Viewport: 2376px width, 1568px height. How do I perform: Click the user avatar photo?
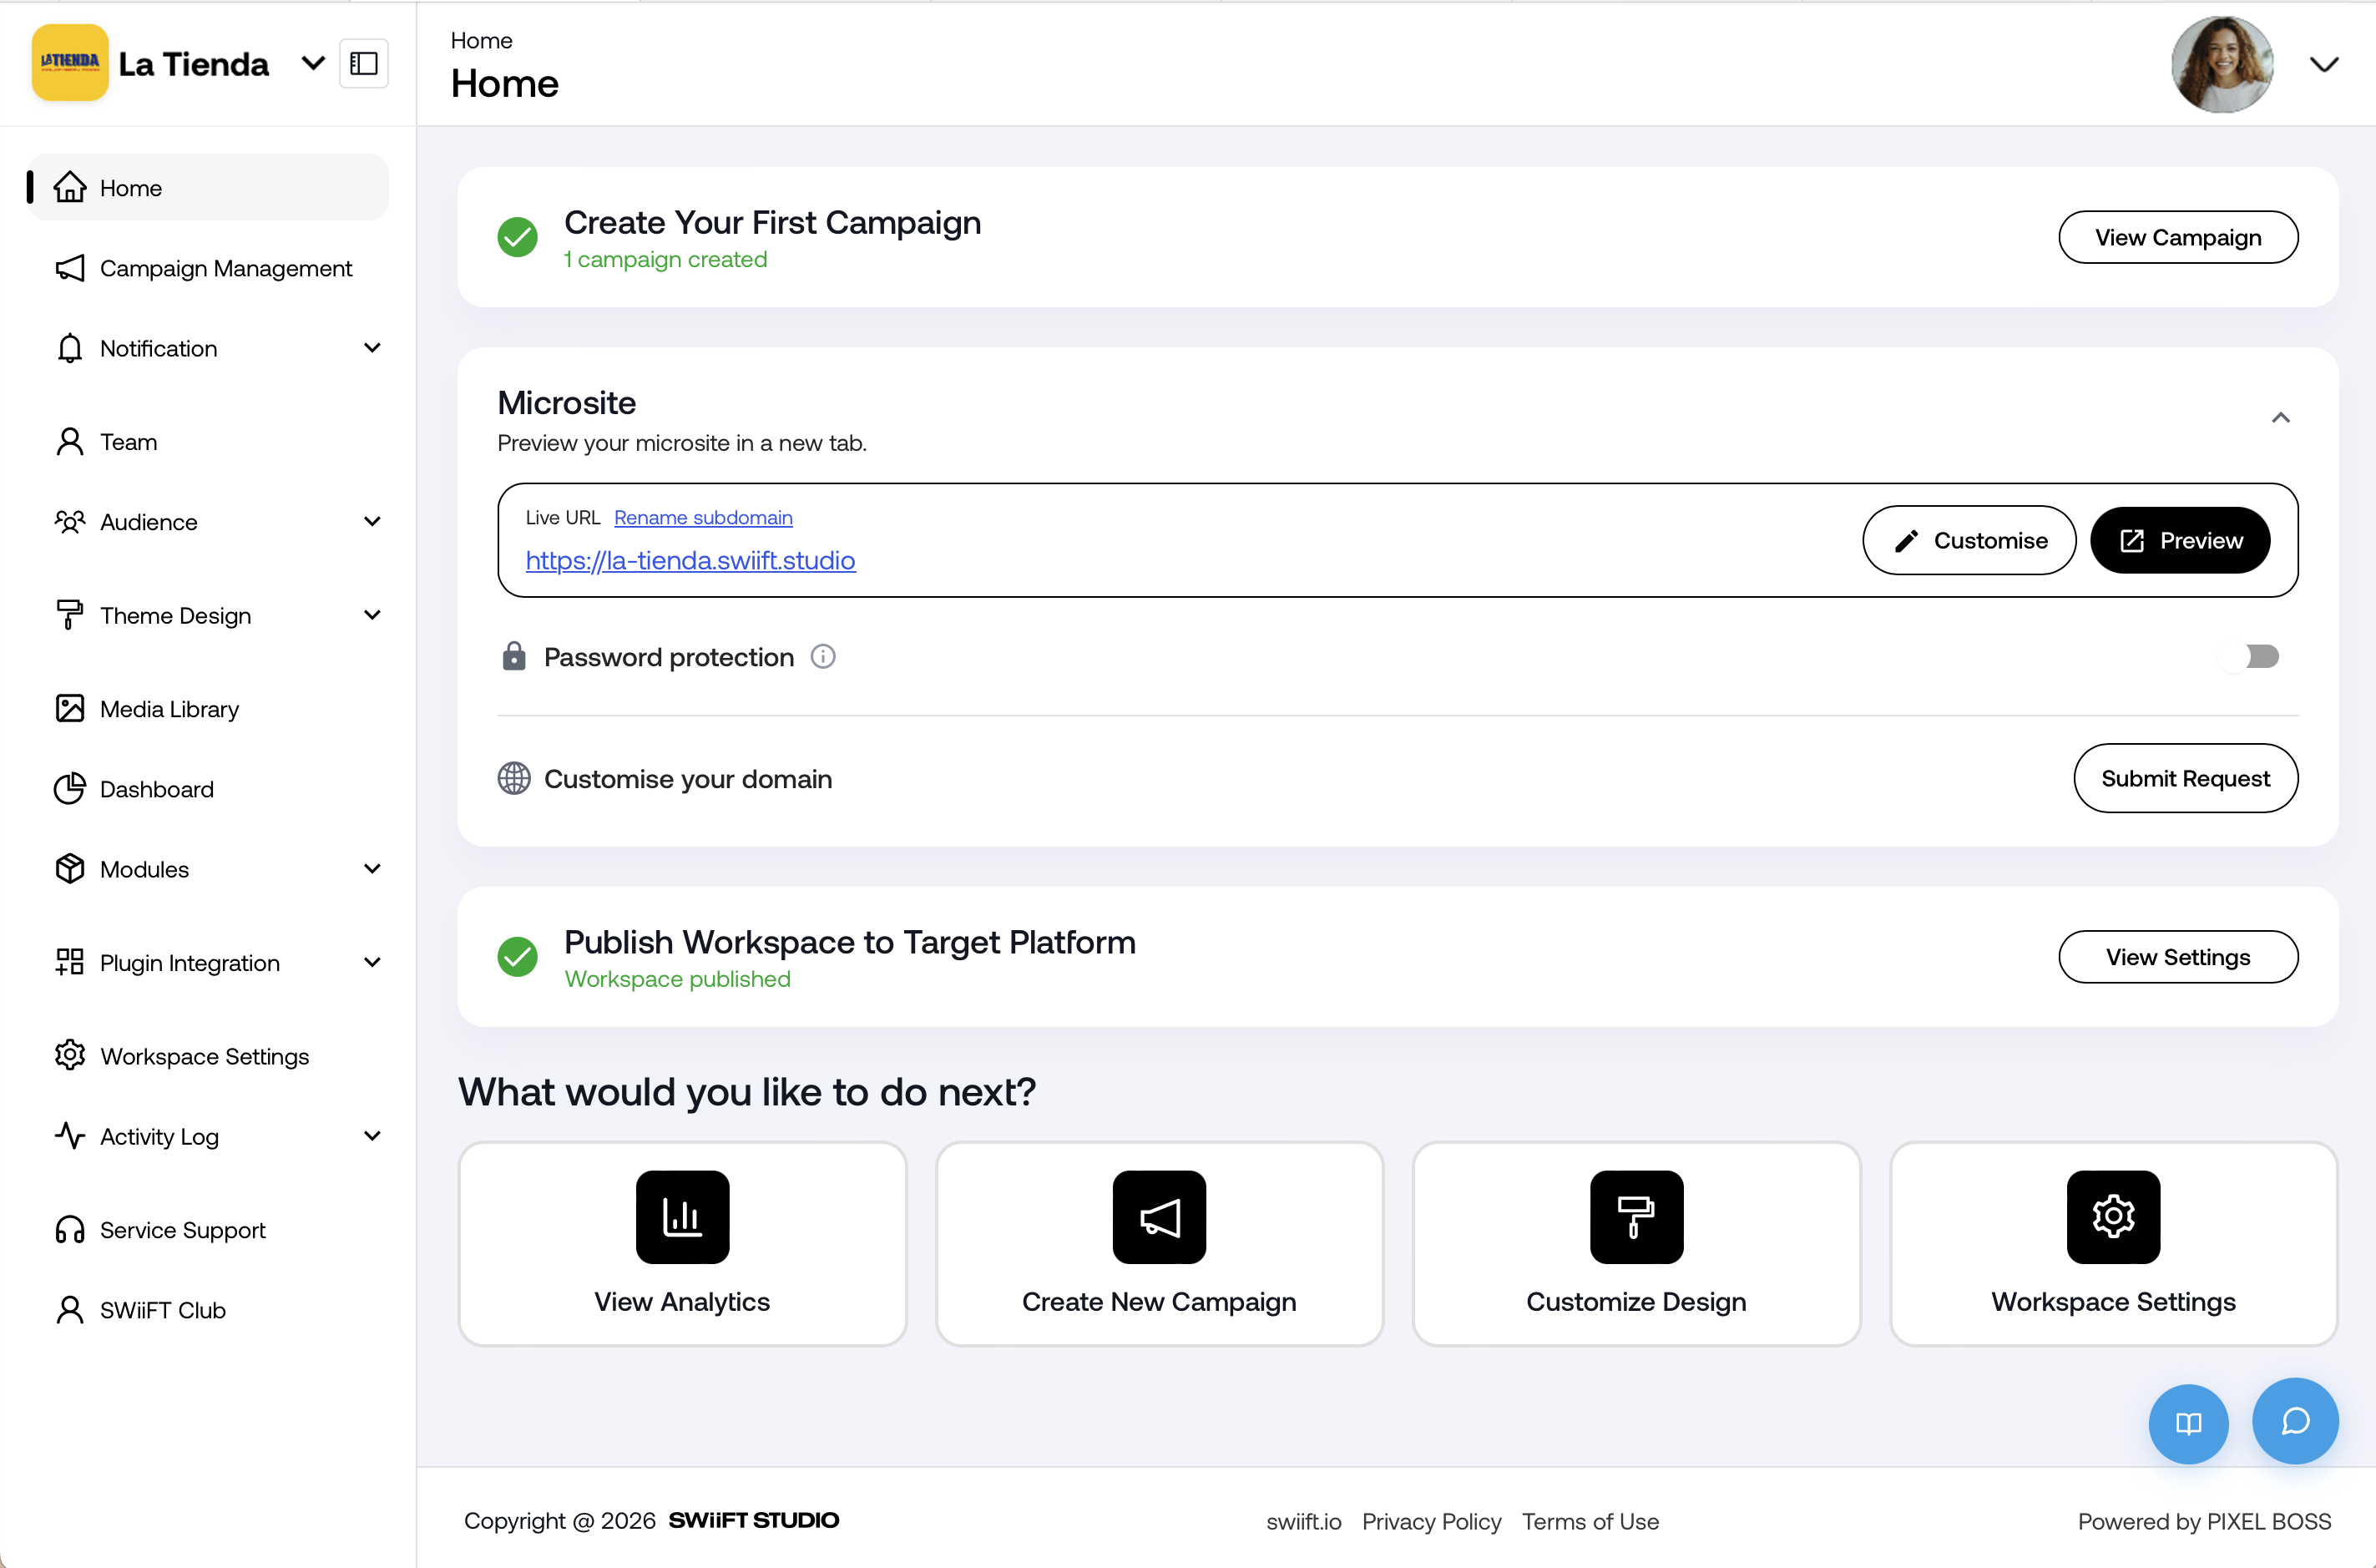(x=2222, y=64)
